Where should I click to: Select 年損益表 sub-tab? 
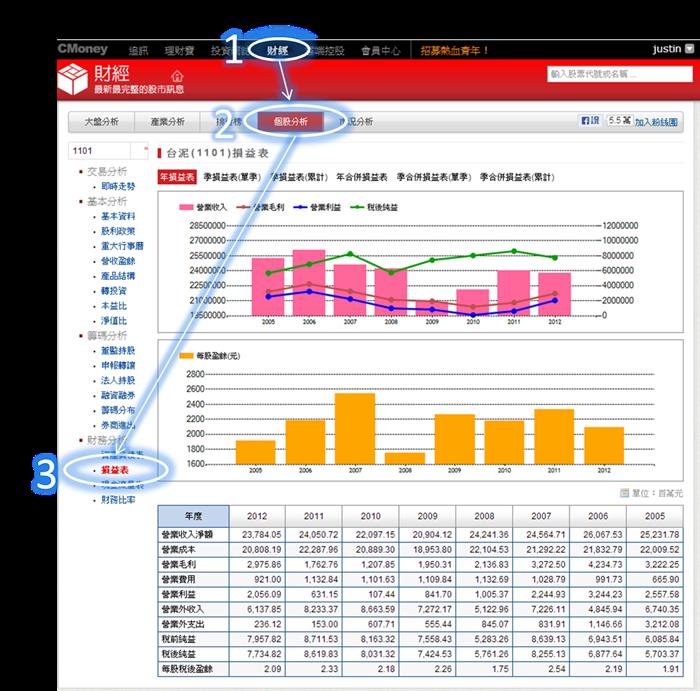[177, 177]
